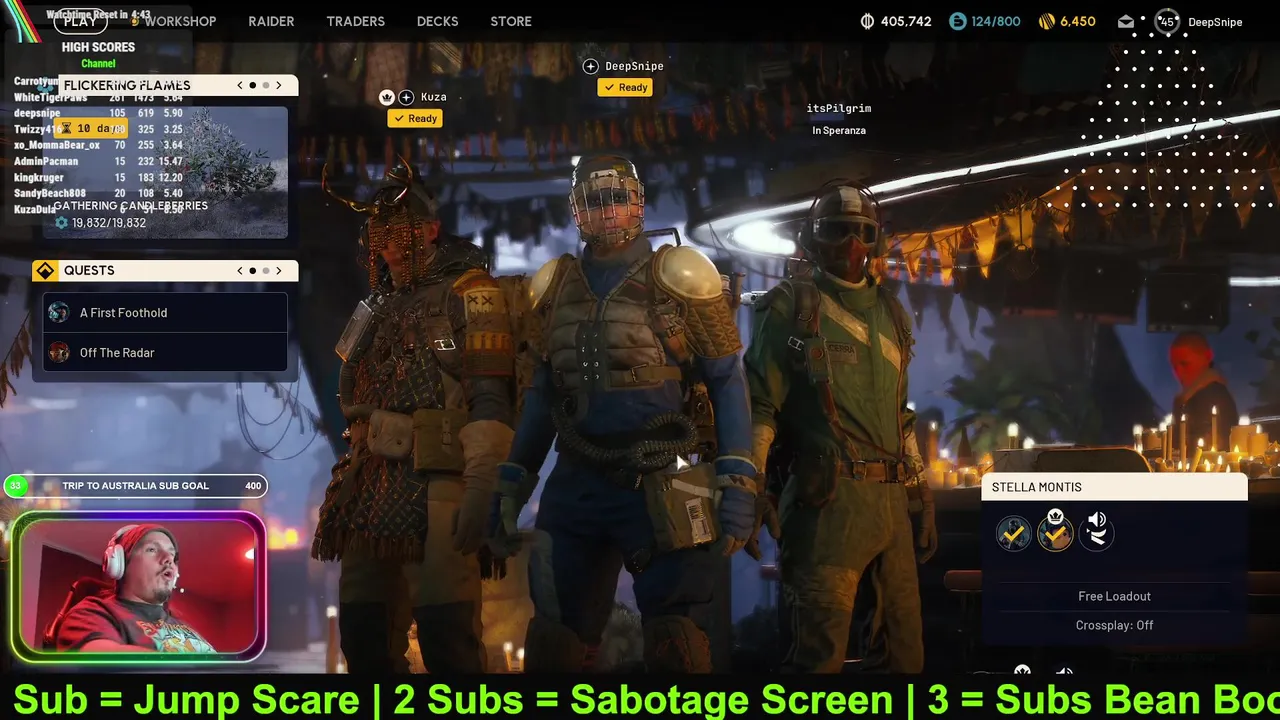Click the Gathering Candleberries caption
1280x720 pixels.
pyautogui.click(x=131, y=205)
